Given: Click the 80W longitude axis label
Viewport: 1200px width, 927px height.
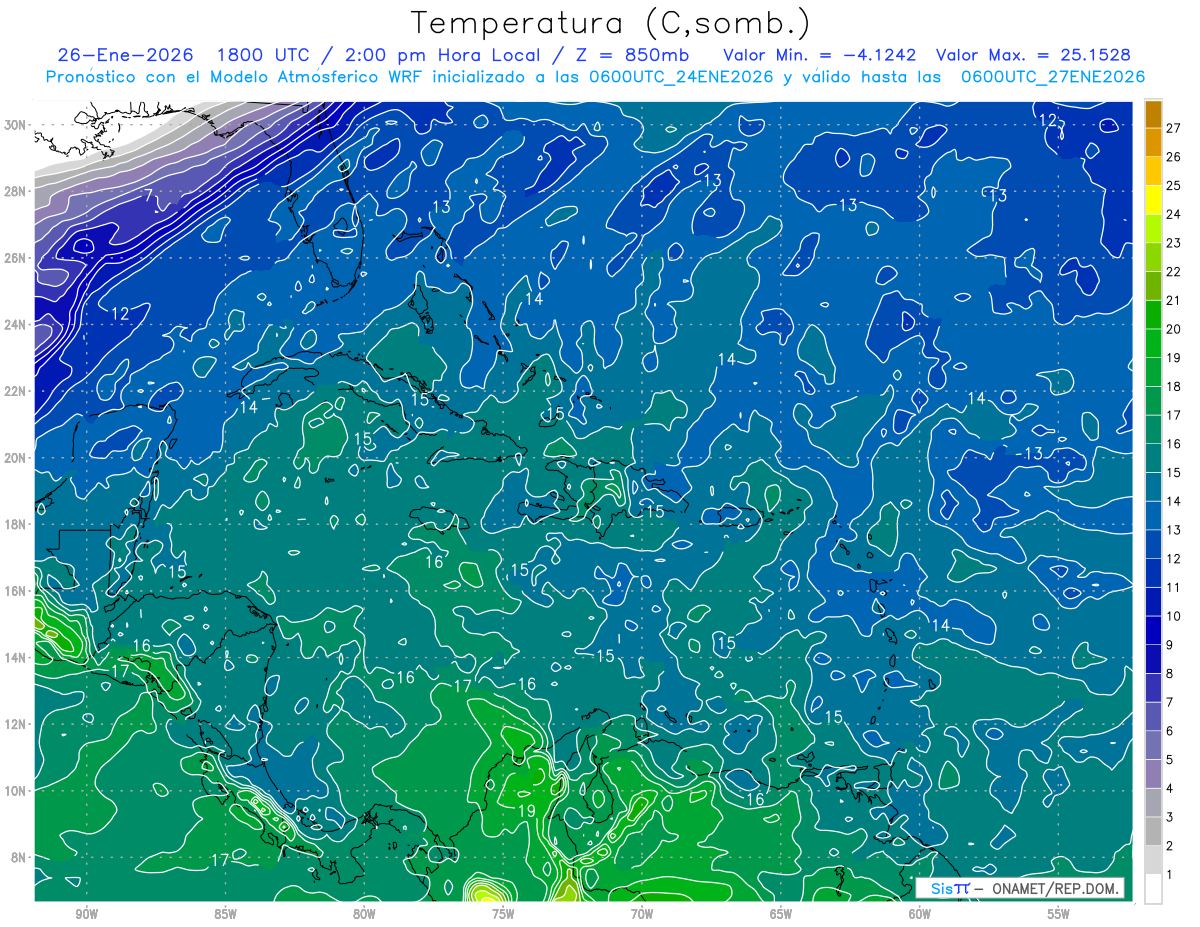Looking at the screenshot, I should (x=364, y=915).
